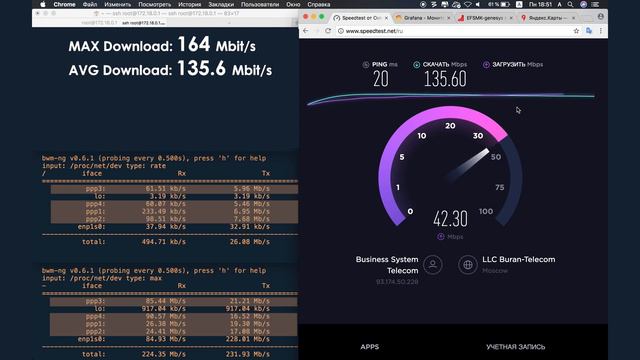Click the volume icon in menu bar
The image size is (640, 360).
click(478, 4)
